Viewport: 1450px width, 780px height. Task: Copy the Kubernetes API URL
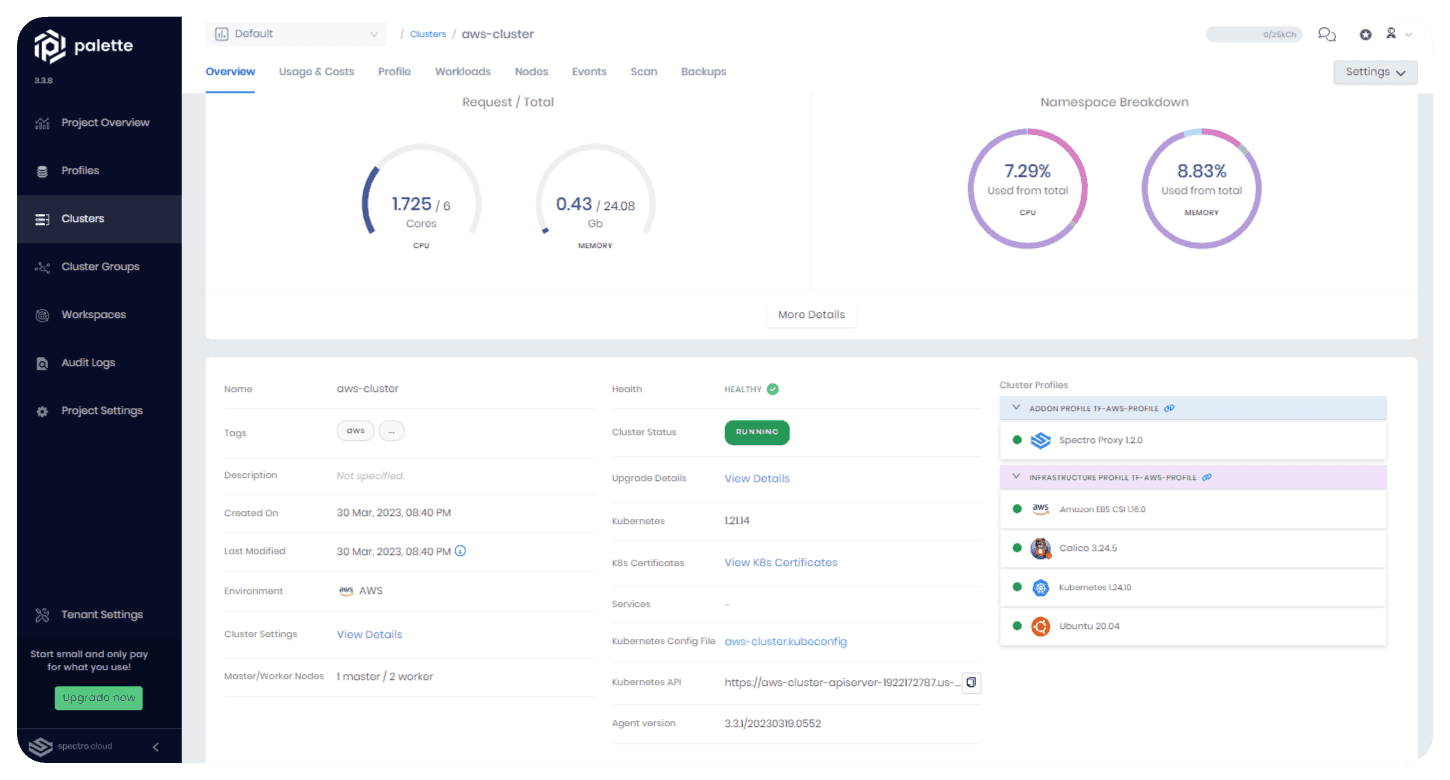[971, 682]
